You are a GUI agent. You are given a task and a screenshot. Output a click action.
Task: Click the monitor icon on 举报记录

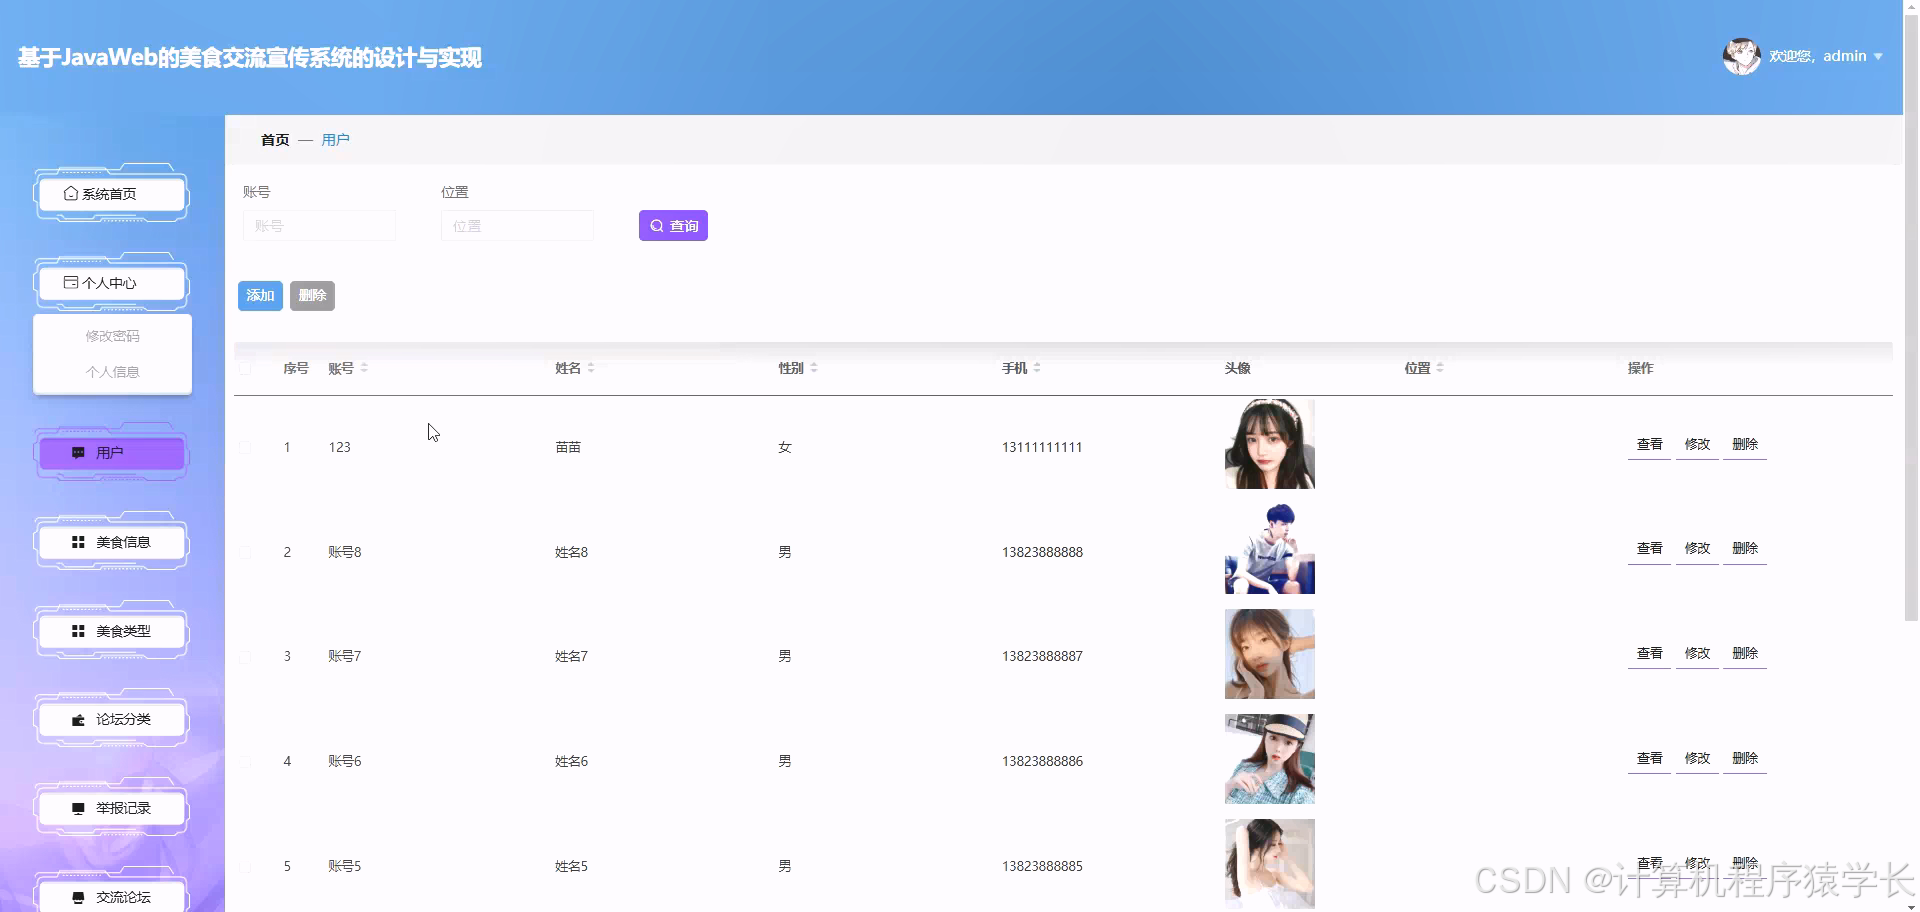(78, 808)
